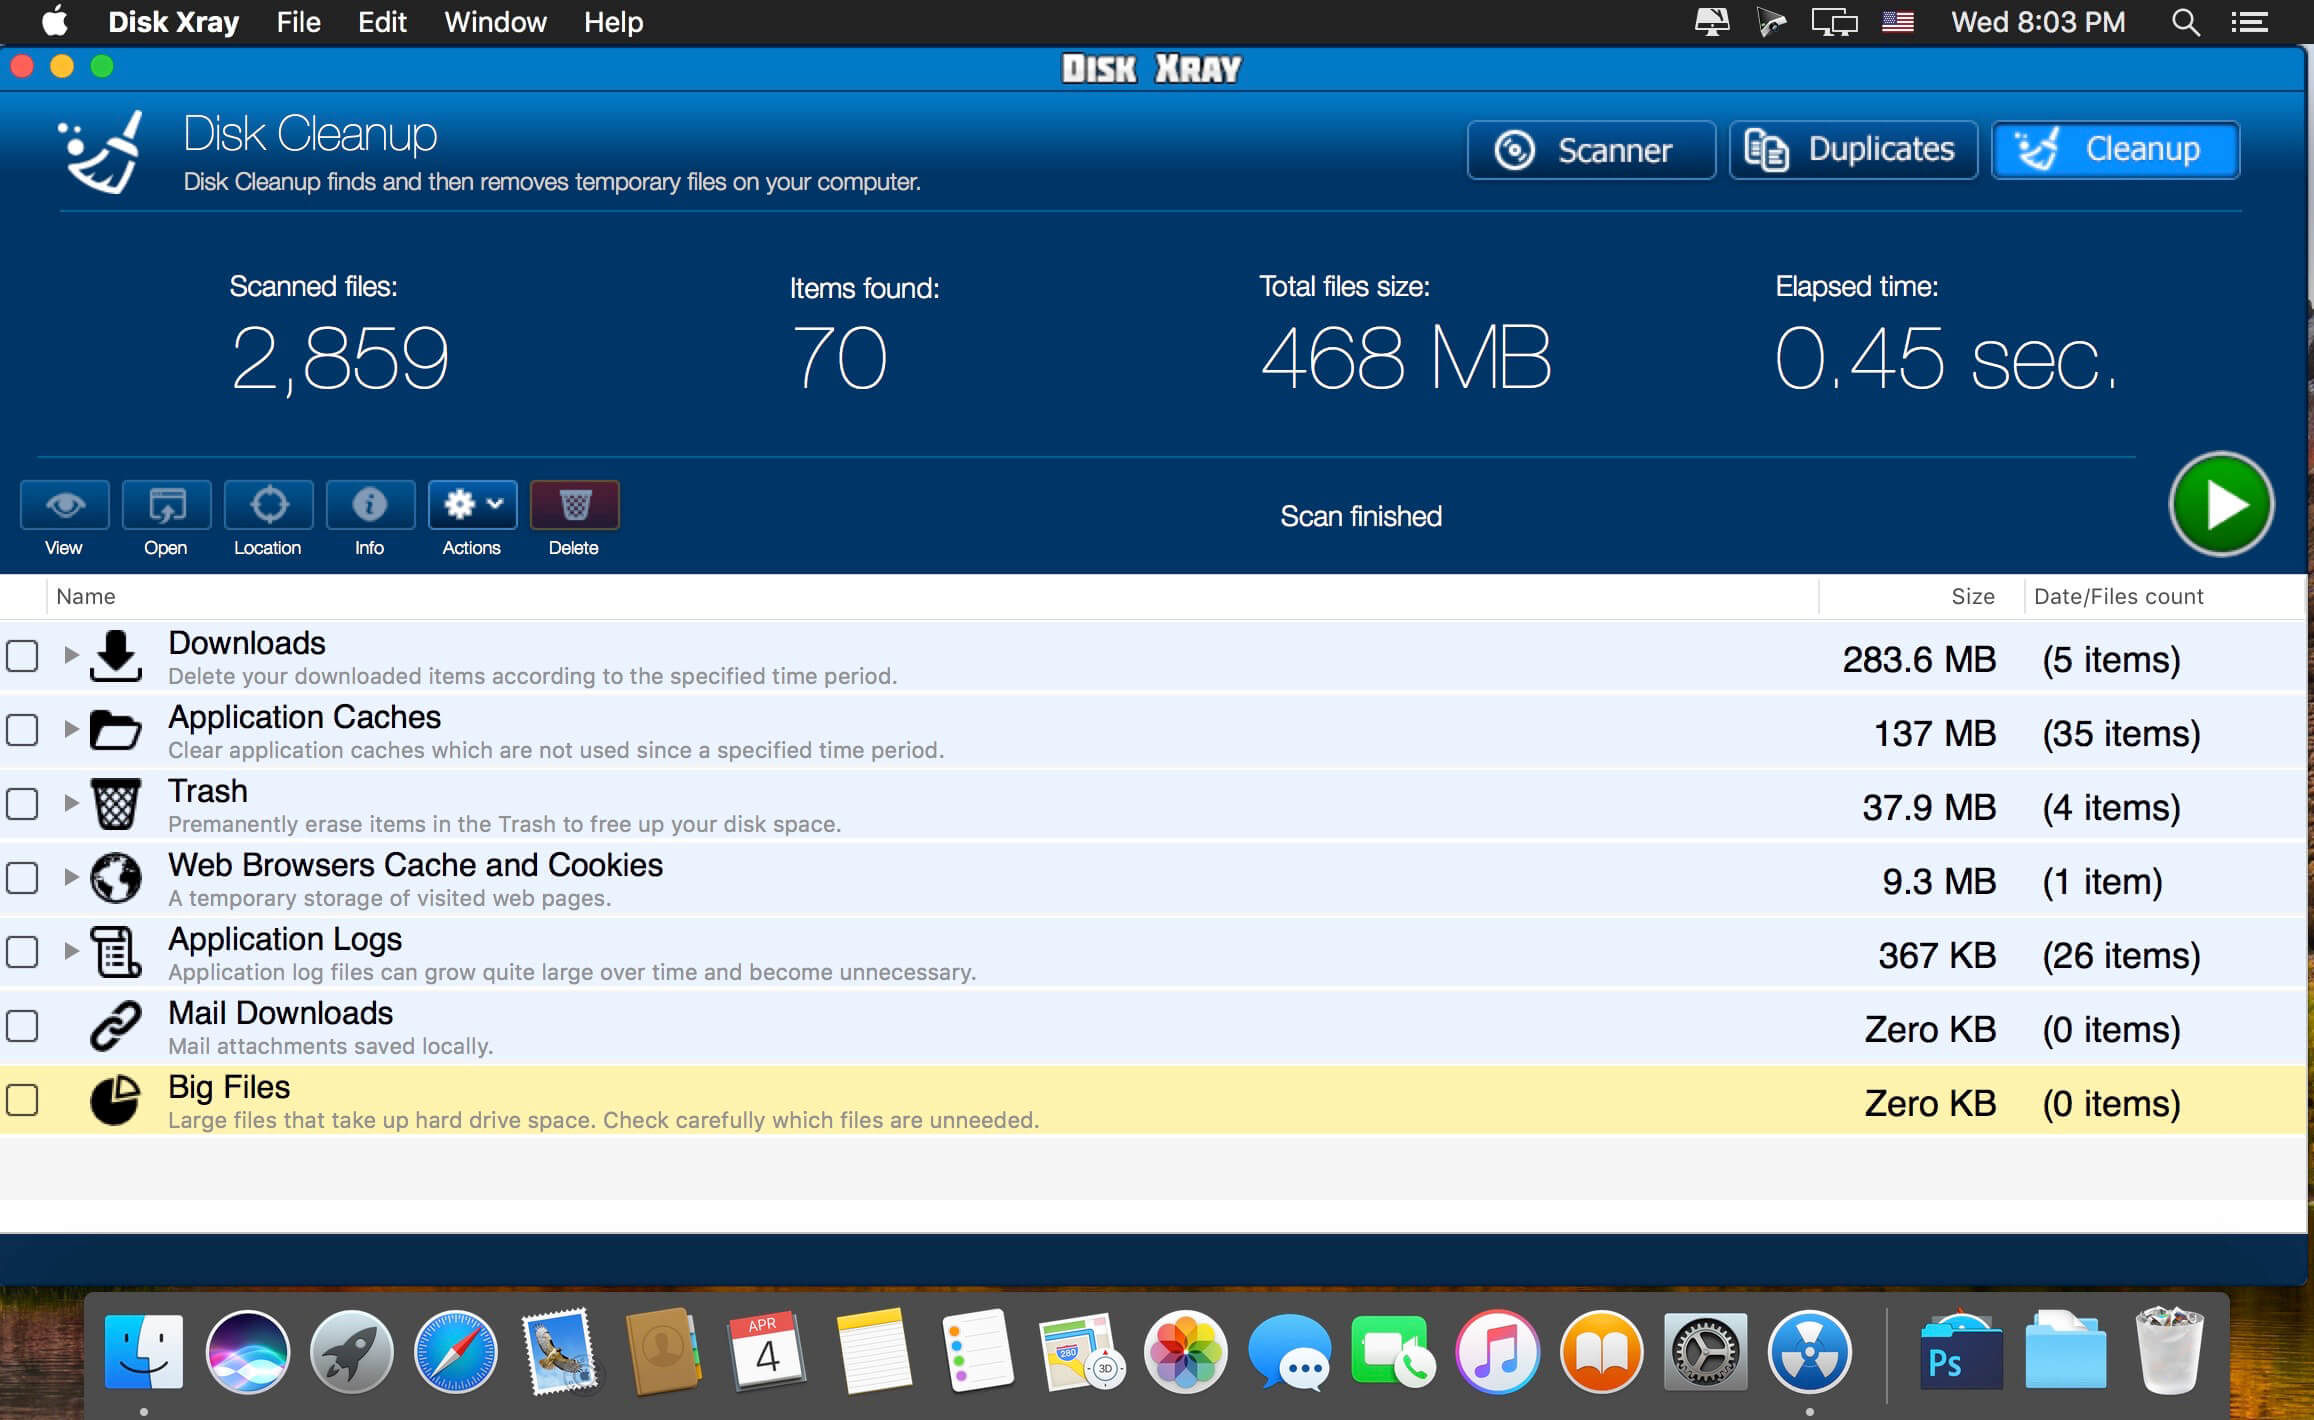The height and width of the screenshot is (1420, 2314).
Task: Check the Downloads checkbox
Action: coord(22,657)
